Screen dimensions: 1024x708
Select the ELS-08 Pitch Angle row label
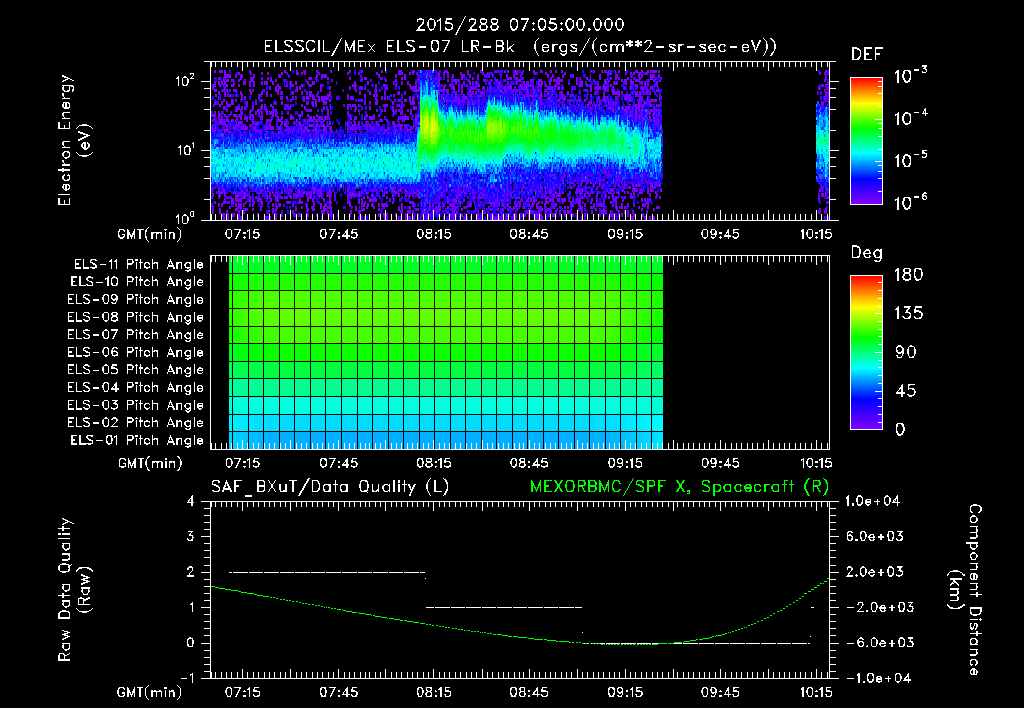coord(135,317)
